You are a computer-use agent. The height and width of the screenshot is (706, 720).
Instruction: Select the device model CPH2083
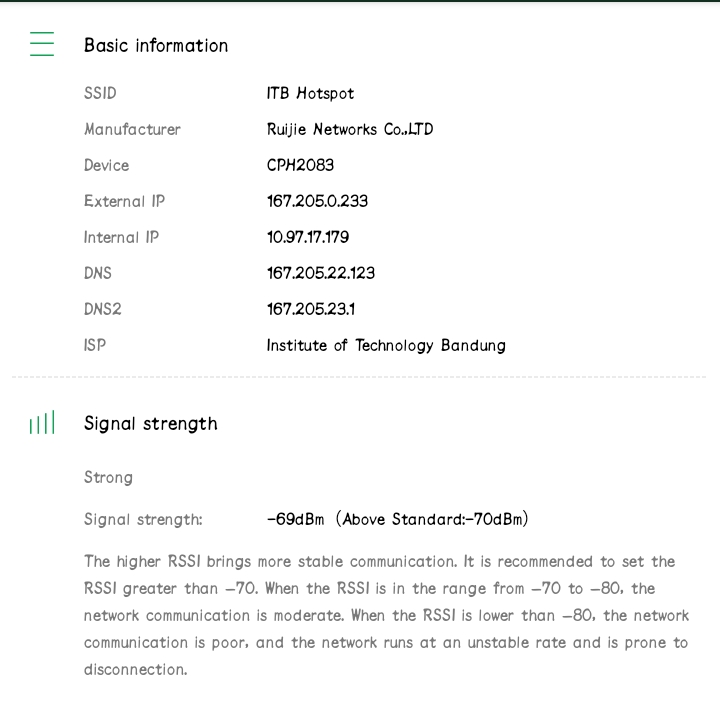point(300,165)
